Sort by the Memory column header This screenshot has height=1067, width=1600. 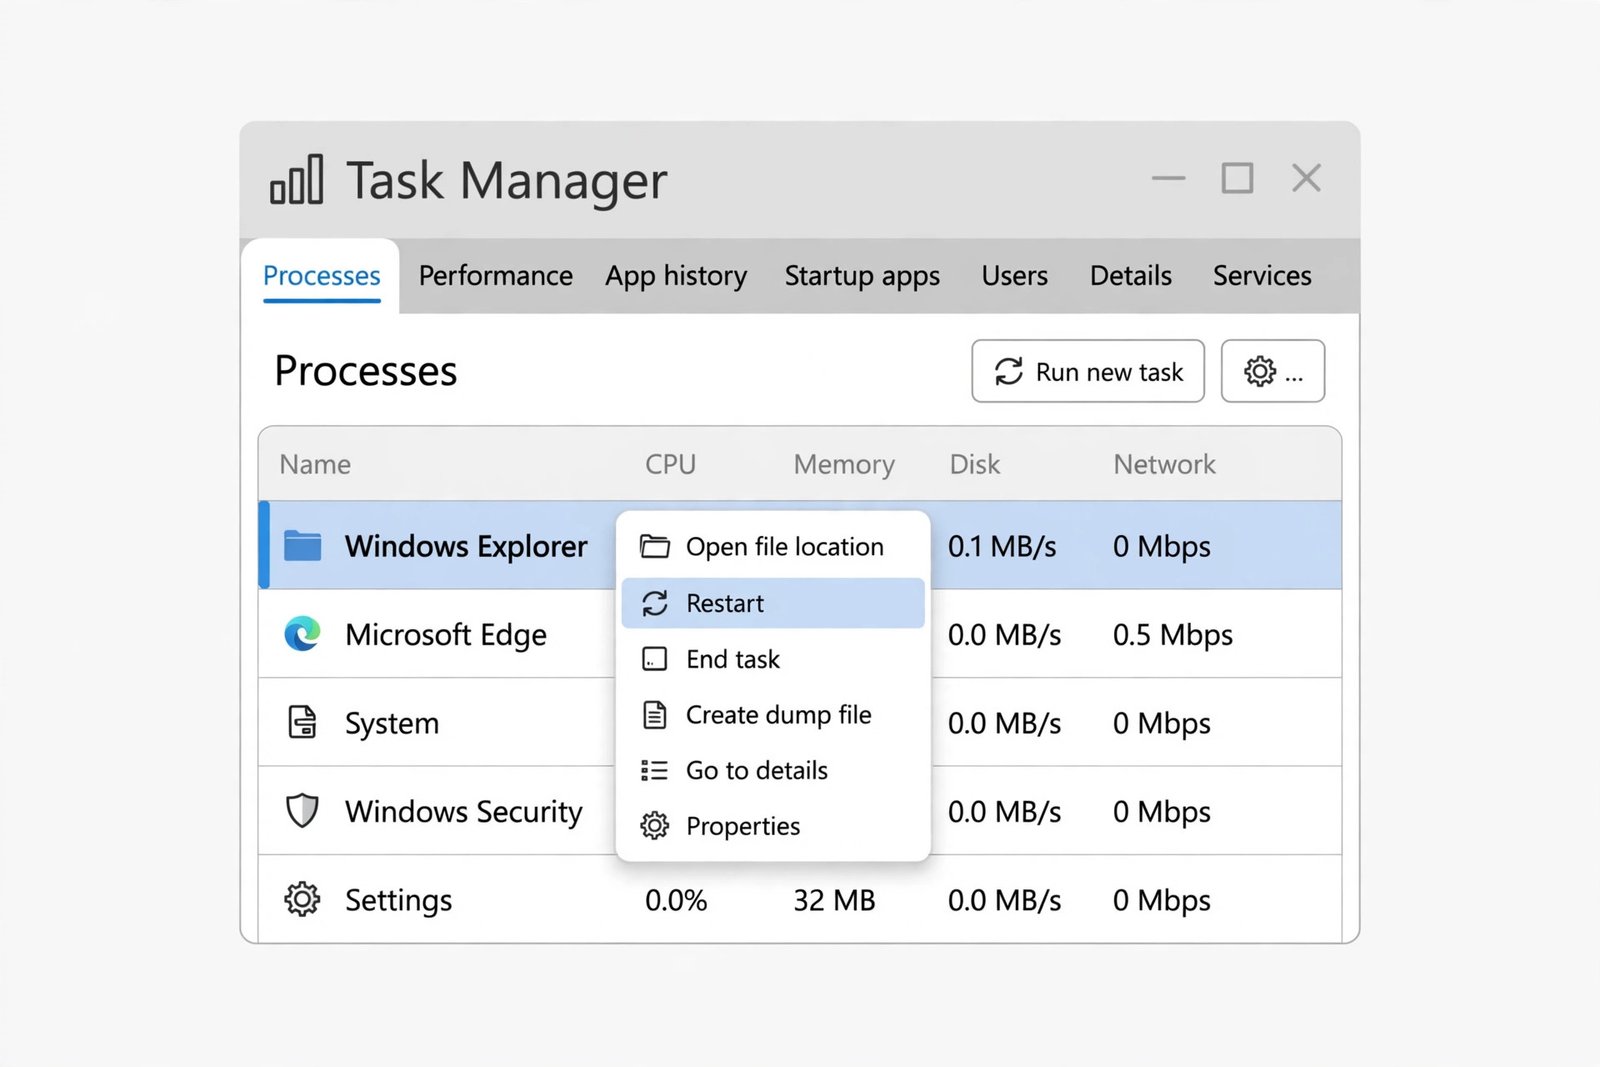[844, 464]
